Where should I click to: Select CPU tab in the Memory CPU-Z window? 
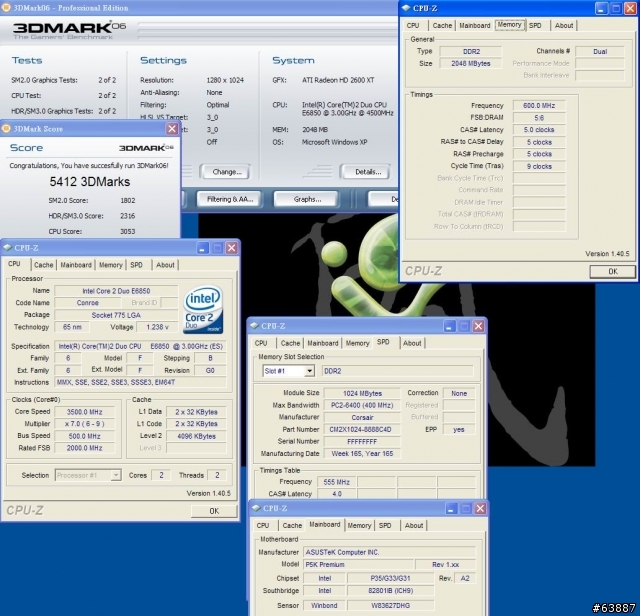[x=413, y=25]
